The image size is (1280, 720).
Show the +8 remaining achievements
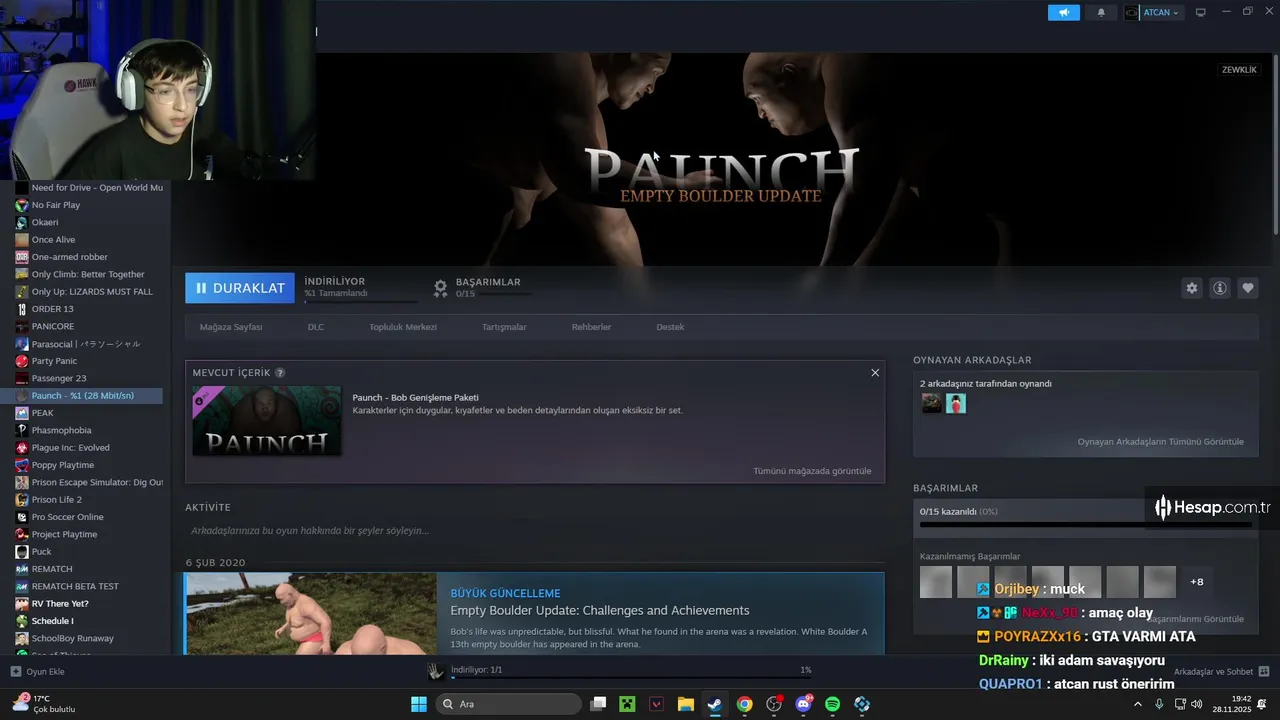coord(1197,582)
